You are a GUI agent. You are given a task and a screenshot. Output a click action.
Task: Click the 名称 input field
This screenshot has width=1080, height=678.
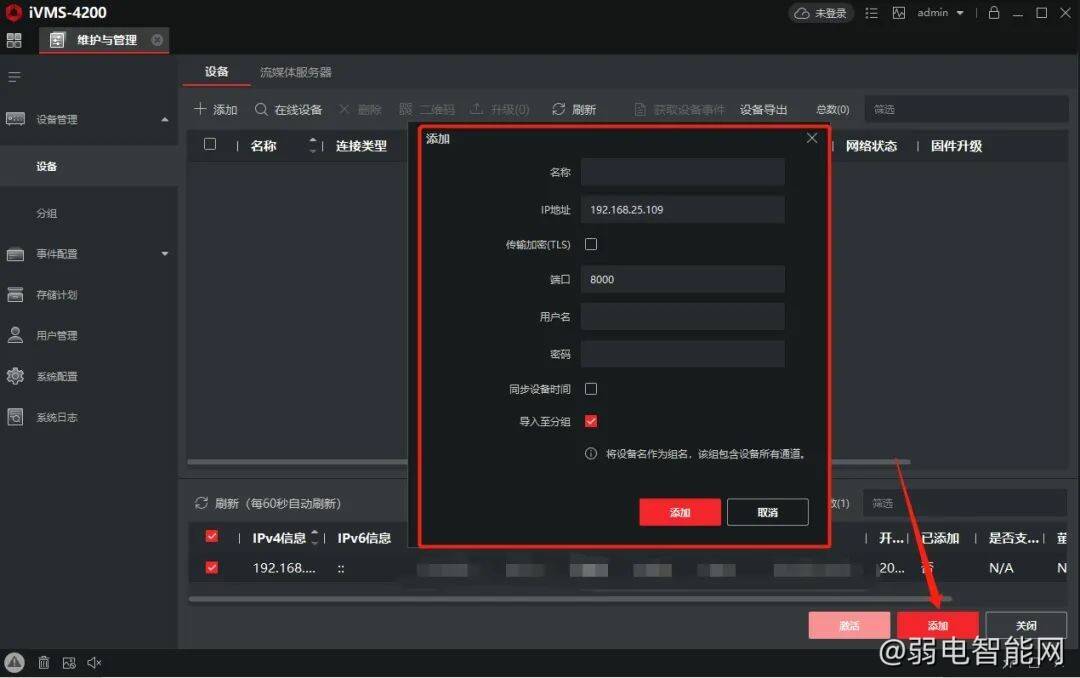pos(683,172)
